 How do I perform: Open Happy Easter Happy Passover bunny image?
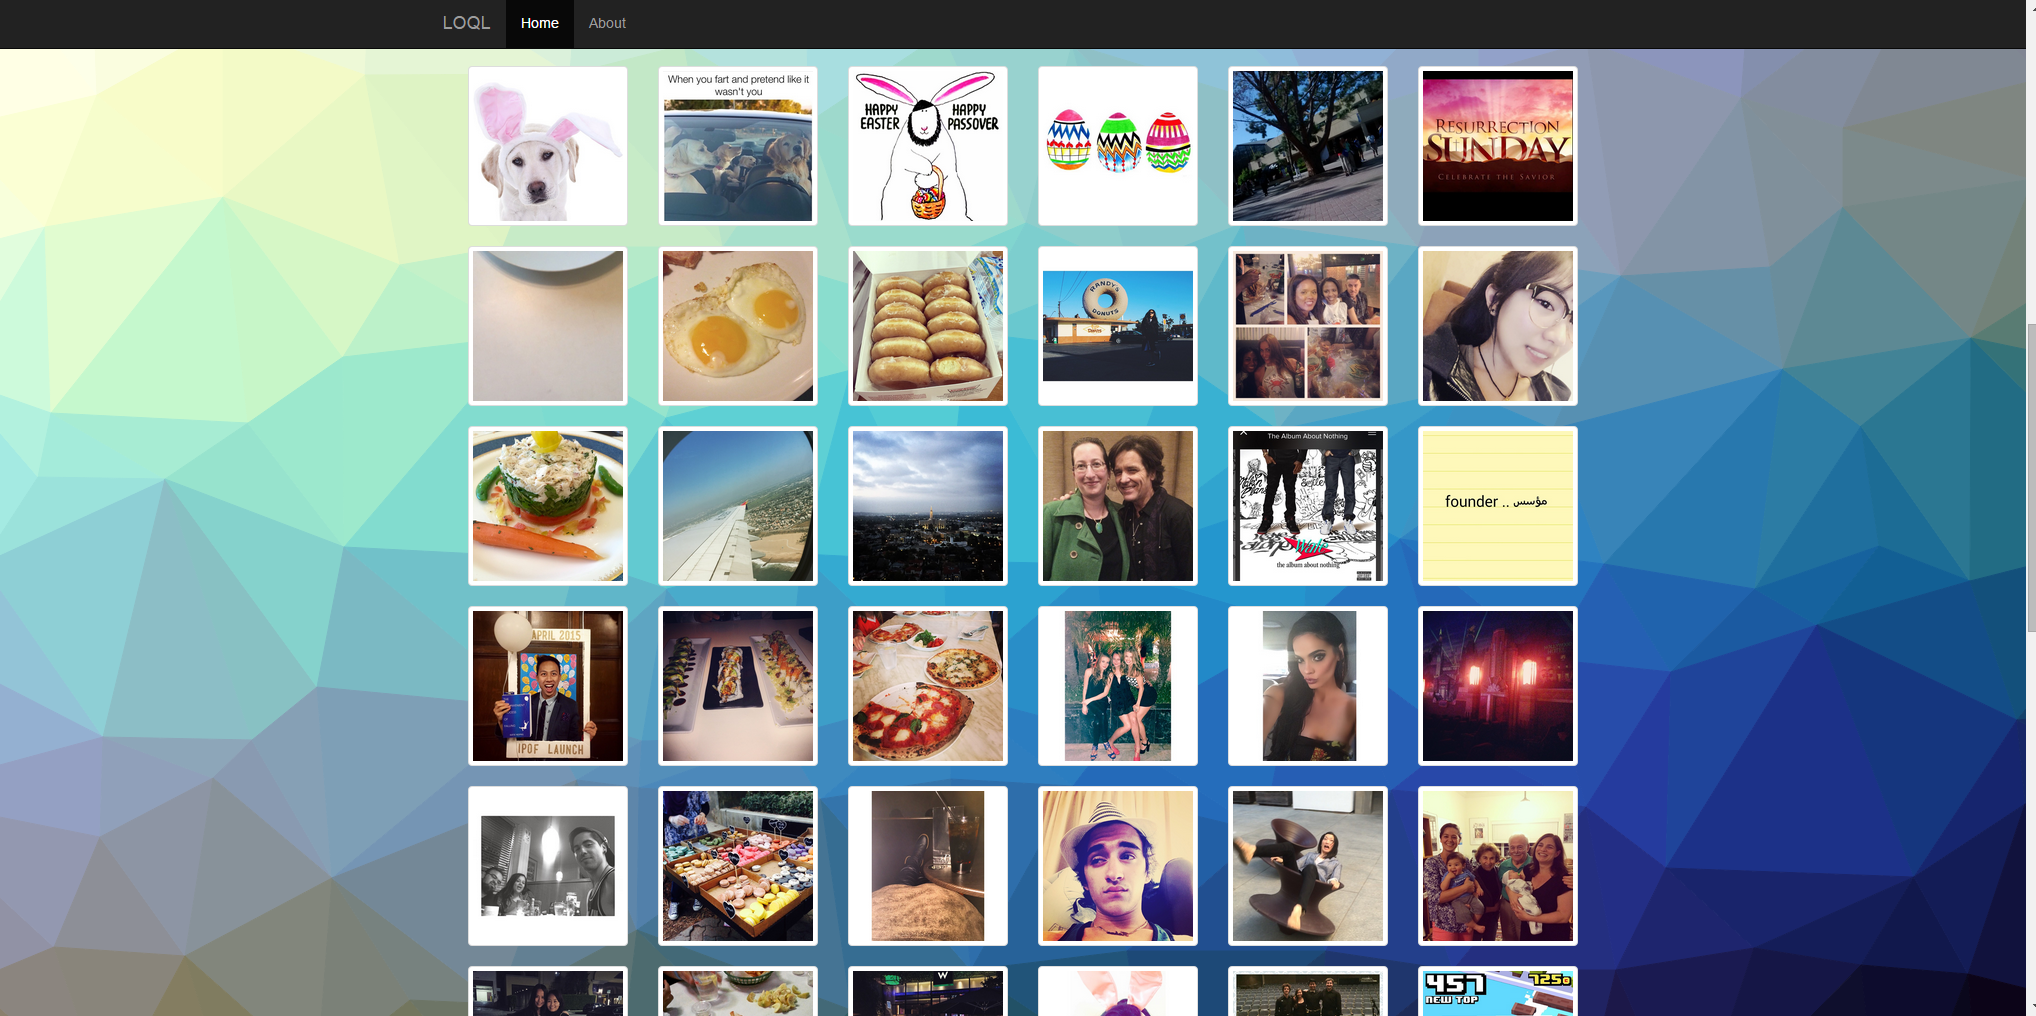point(928,146)
